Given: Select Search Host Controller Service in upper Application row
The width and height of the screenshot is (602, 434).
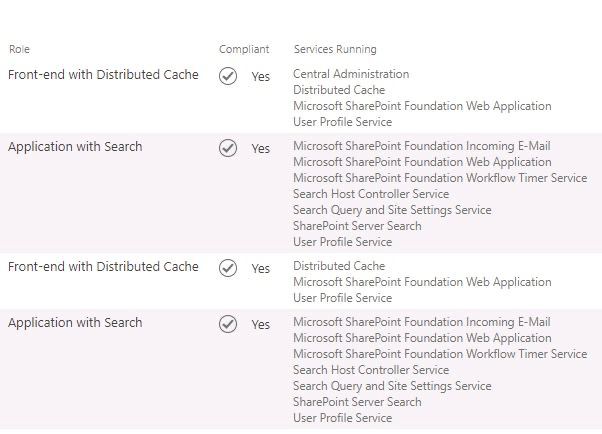Looking at the screenshot, I should tap(371, 194).
